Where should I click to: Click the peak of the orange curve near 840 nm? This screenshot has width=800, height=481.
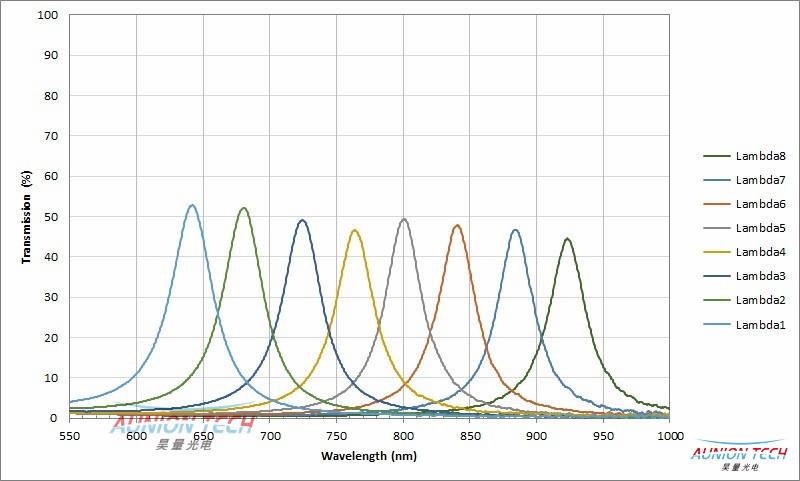[457, 226]
